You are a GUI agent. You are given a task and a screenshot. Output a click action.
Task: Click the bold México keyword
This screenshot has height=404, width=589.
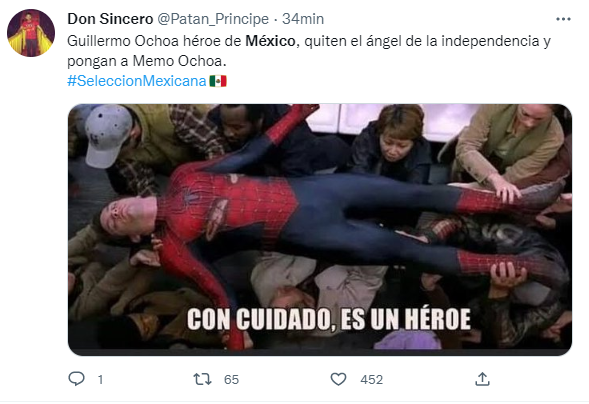click(x=270, y=41)
